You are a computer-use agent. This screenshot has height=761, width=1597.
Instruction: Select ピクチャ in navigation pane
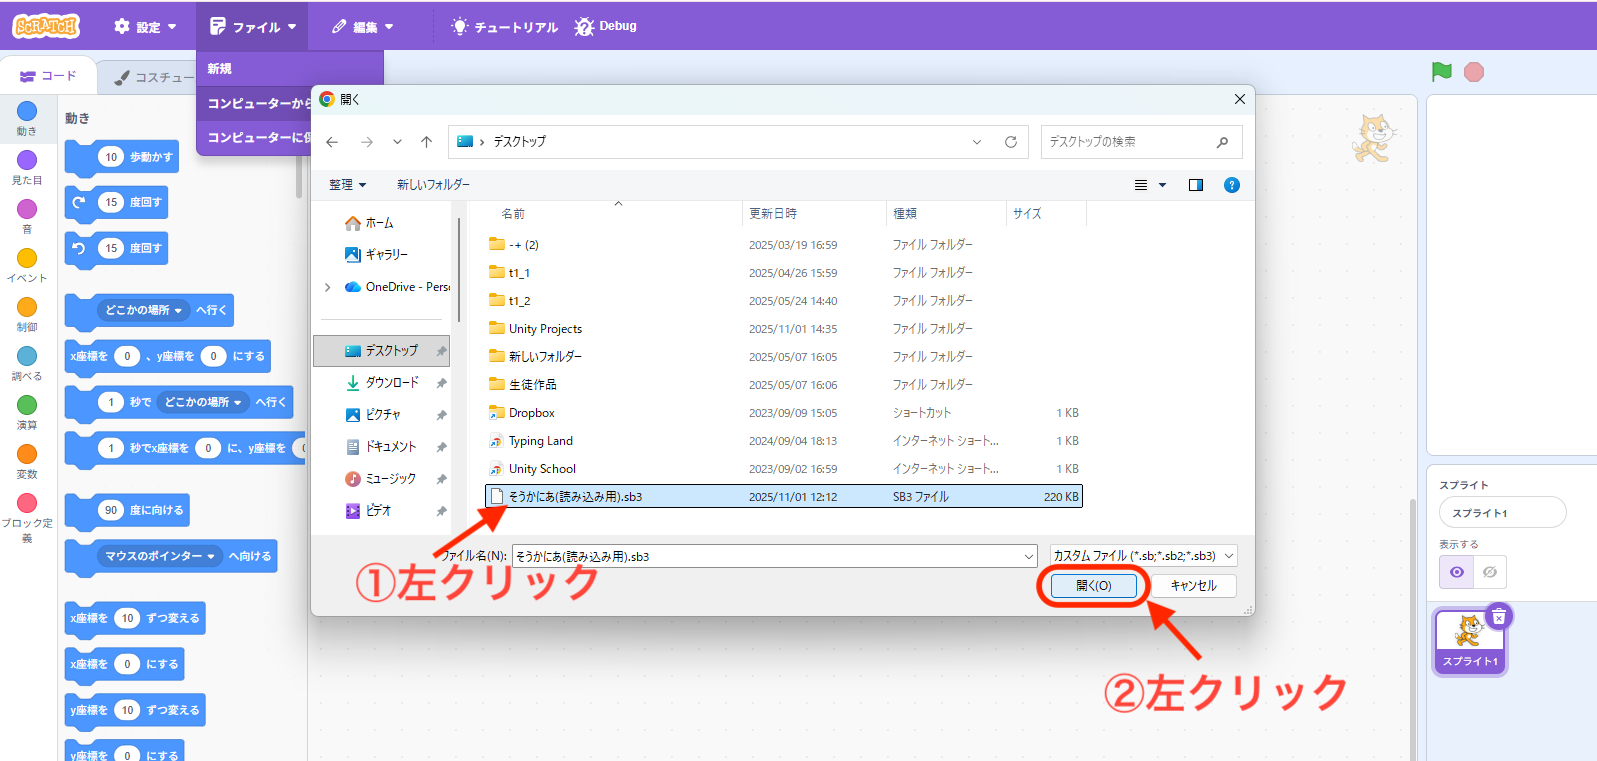pyautogui.click(x=382, y=415)
